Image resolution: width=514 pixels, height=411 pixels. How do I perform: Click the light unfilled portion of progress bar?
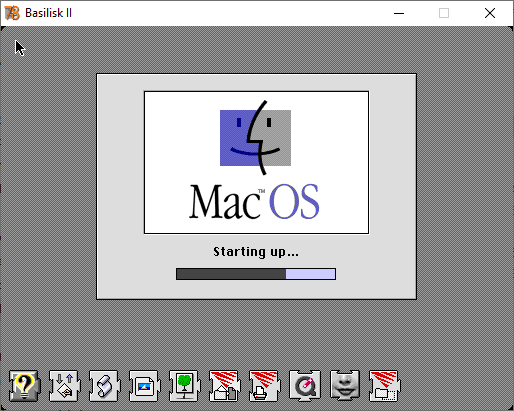[310, 274]
